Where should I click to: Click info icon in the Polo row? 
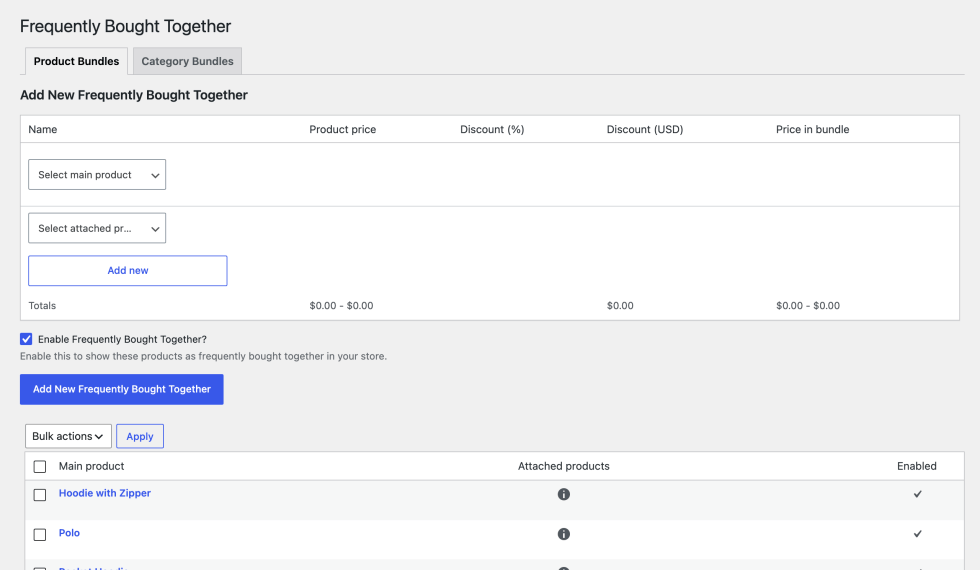564,534
